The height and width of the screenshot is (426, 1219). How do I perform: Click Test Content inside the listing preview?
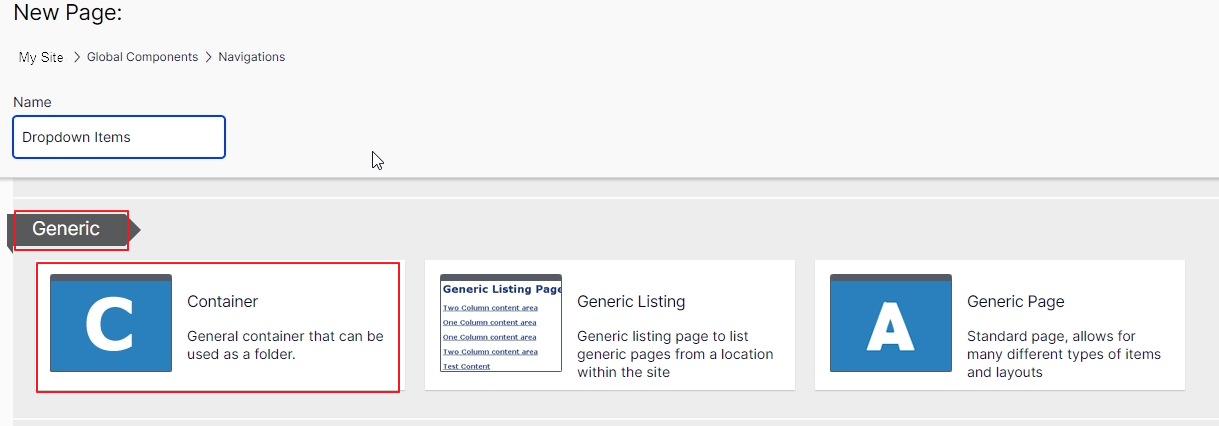[x=467, y=367]
